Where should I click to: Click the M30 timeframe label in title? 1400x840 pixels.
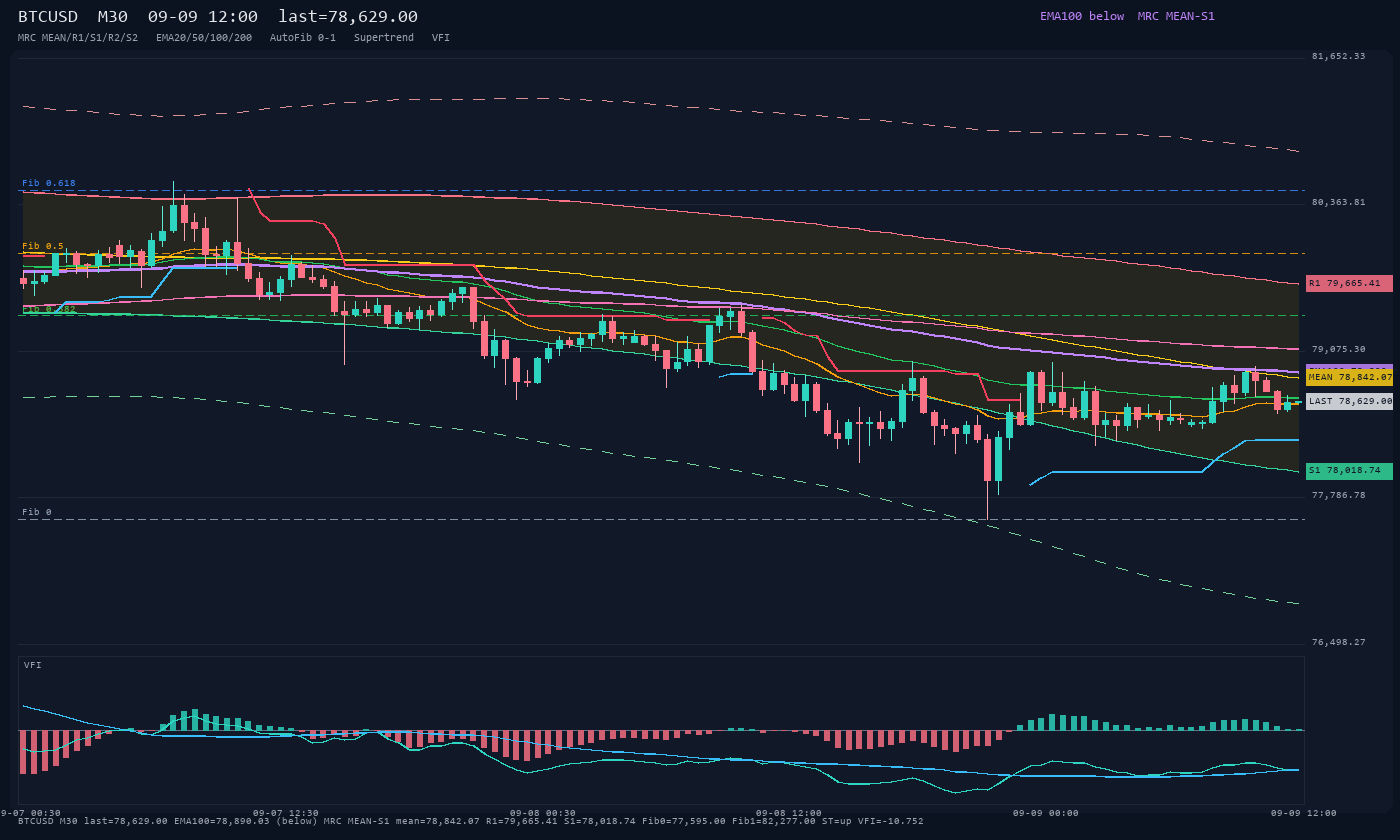pyautogui.click(x=113, y=17)
